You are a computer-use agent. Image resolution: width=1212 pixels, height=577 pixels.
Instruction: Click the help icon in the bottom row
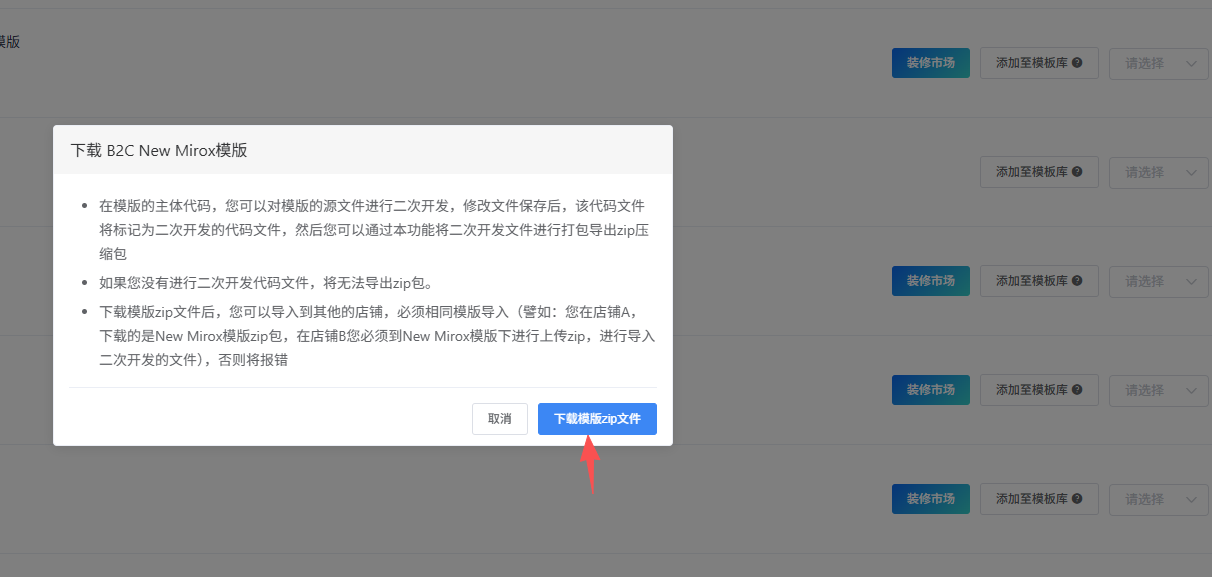(x=1077, y=499)
